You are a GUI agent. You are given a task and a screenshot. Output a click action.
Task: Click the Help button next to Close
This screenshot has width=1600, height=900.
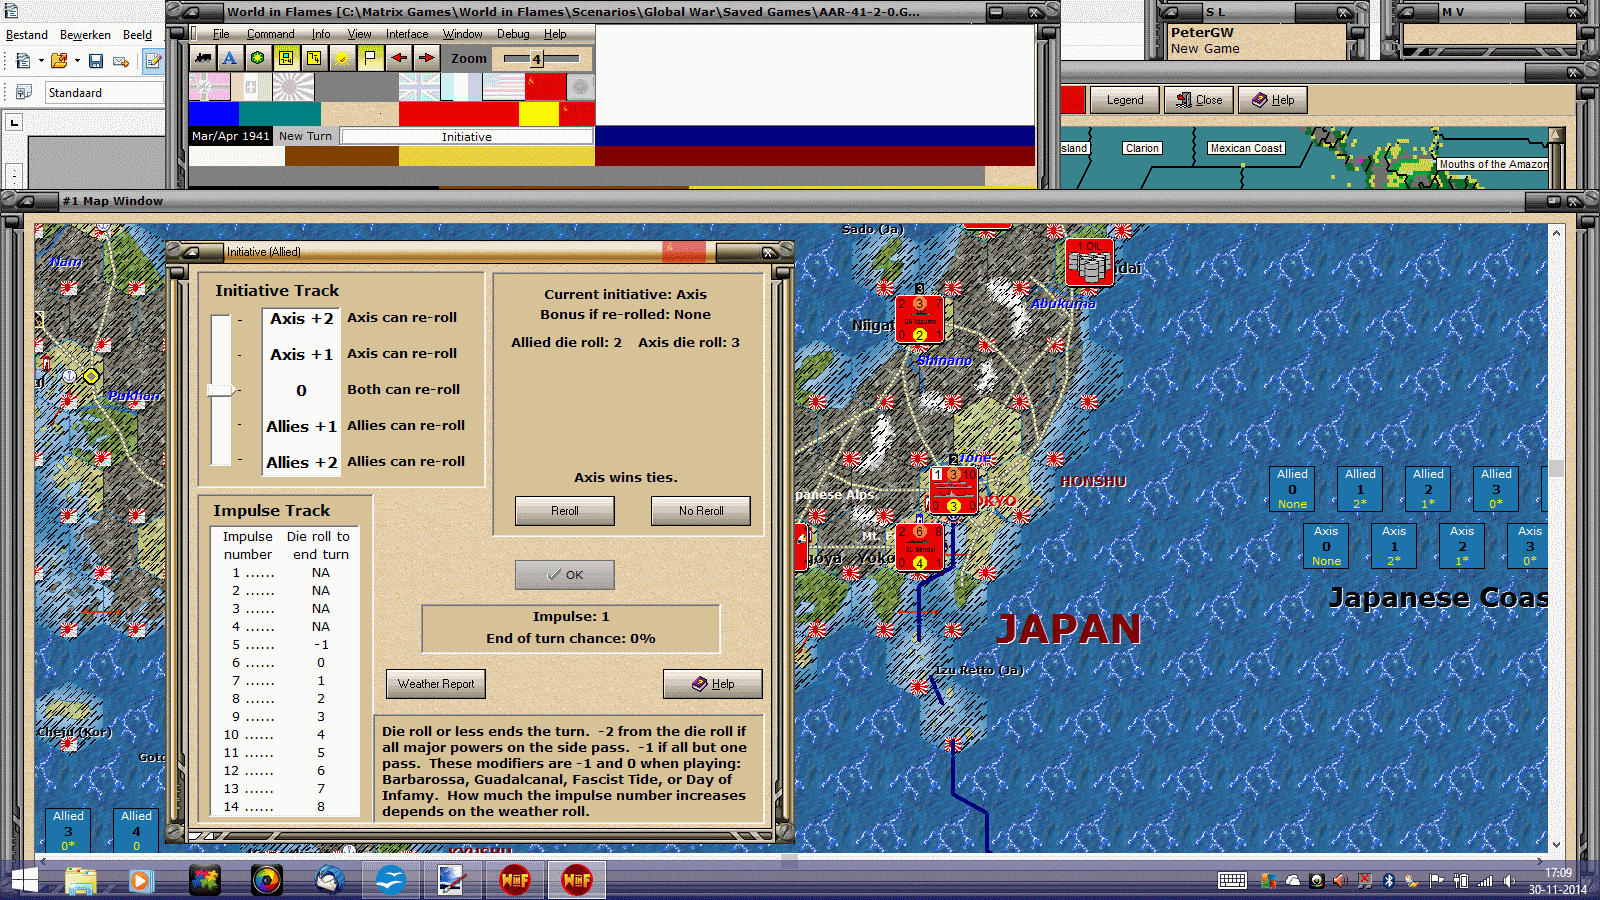point(1273,100)
